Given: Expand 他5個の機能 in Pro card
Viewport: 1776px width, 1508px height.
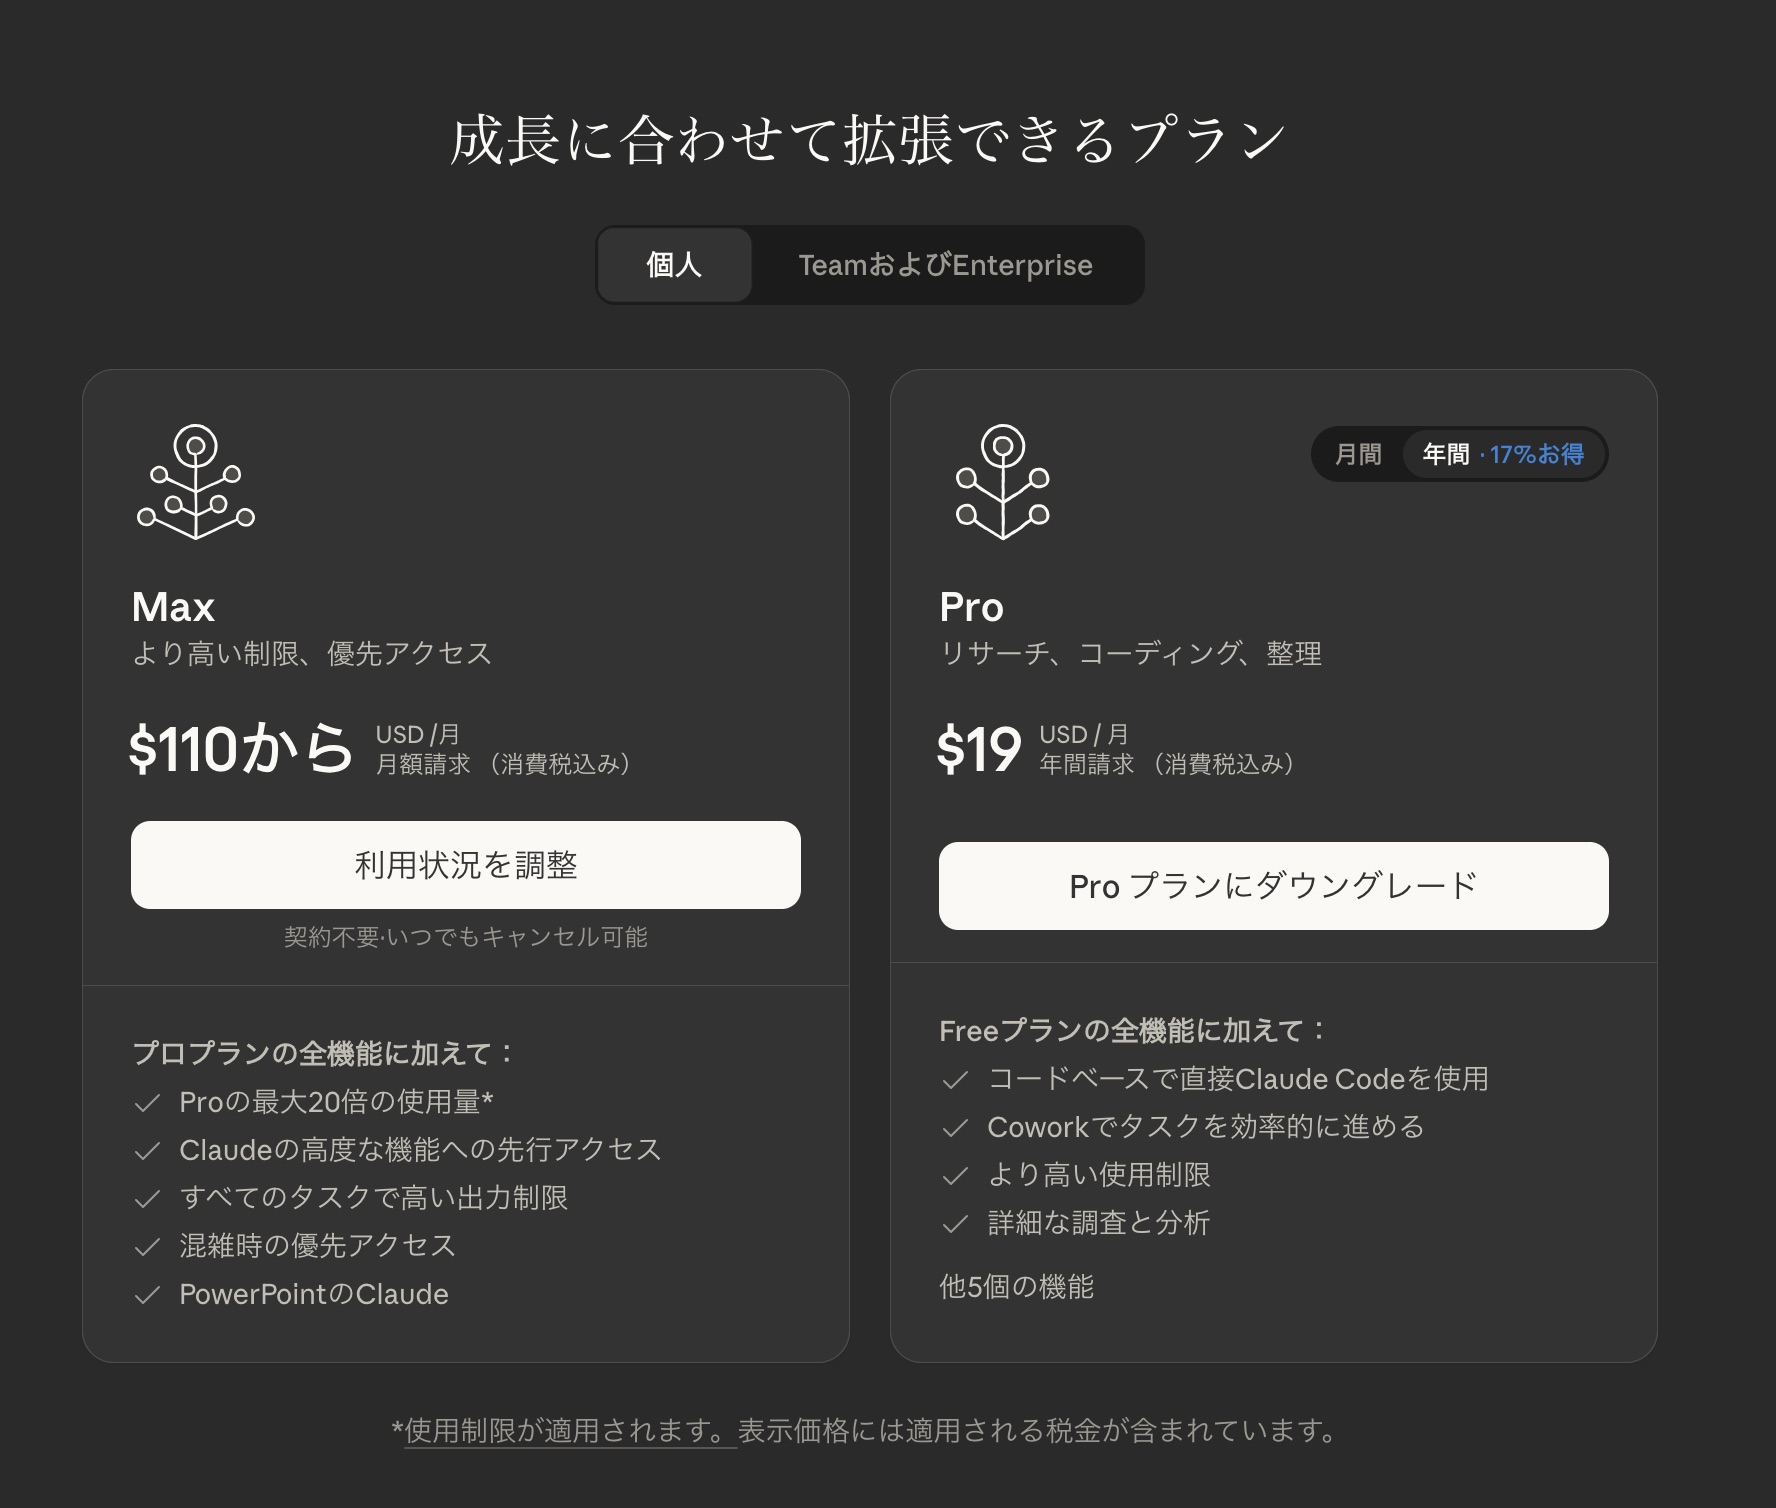Looking at the screenshot, I should pos(1016,1286).
